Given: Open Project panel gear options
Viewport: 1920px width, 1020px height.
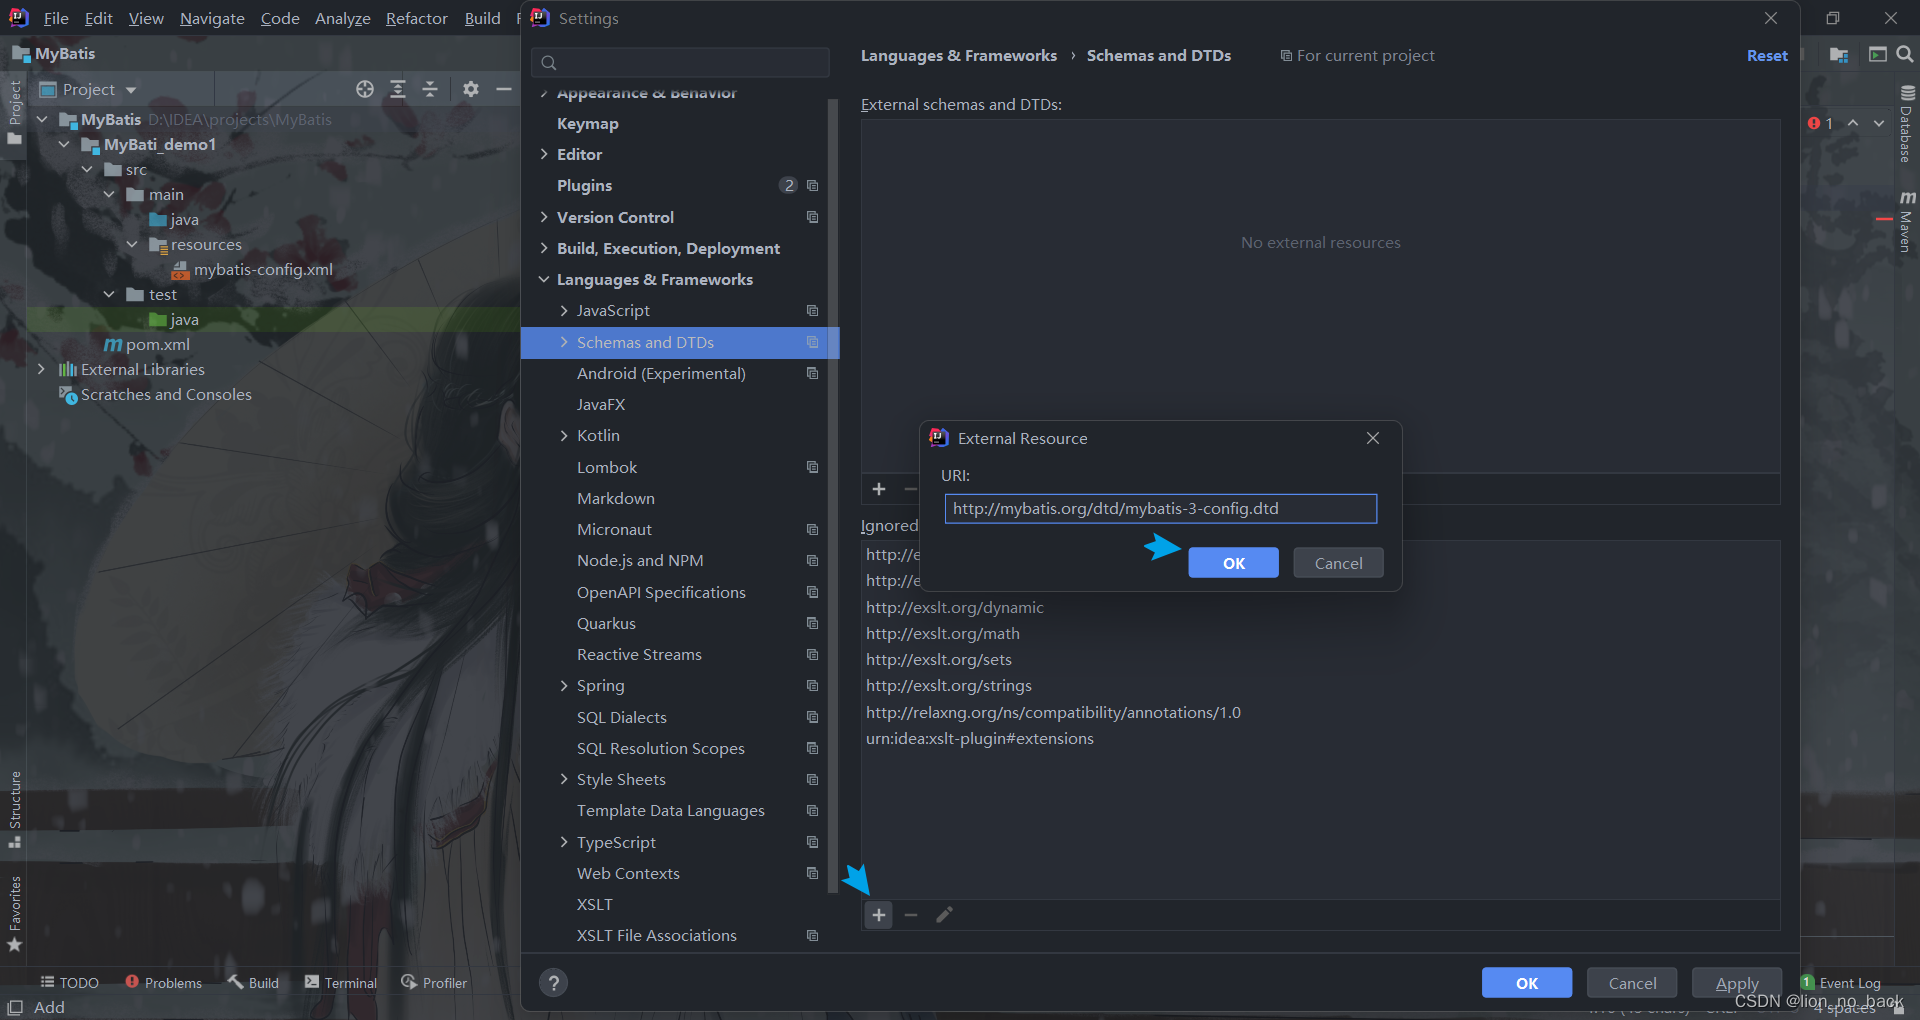Looking at the screenshot, I should [471, 89].
